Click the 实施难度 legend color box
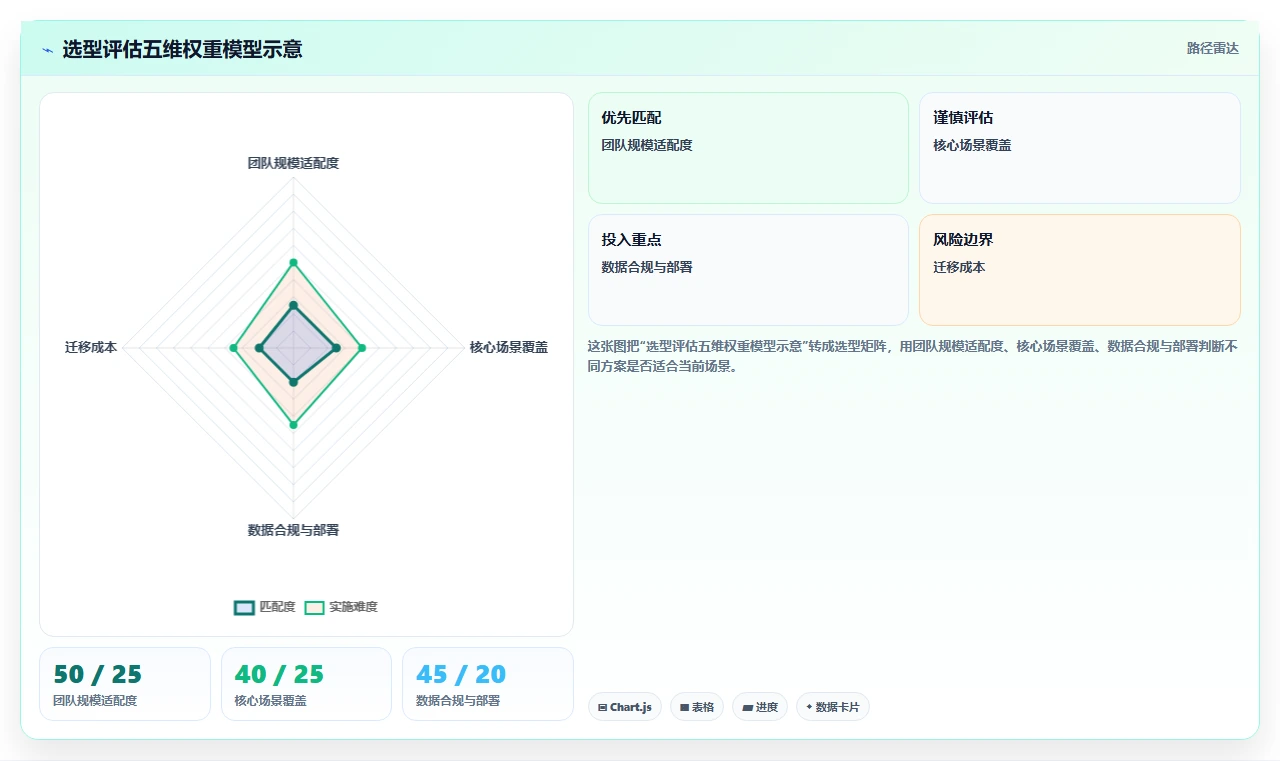 click(x=315, y=607)
